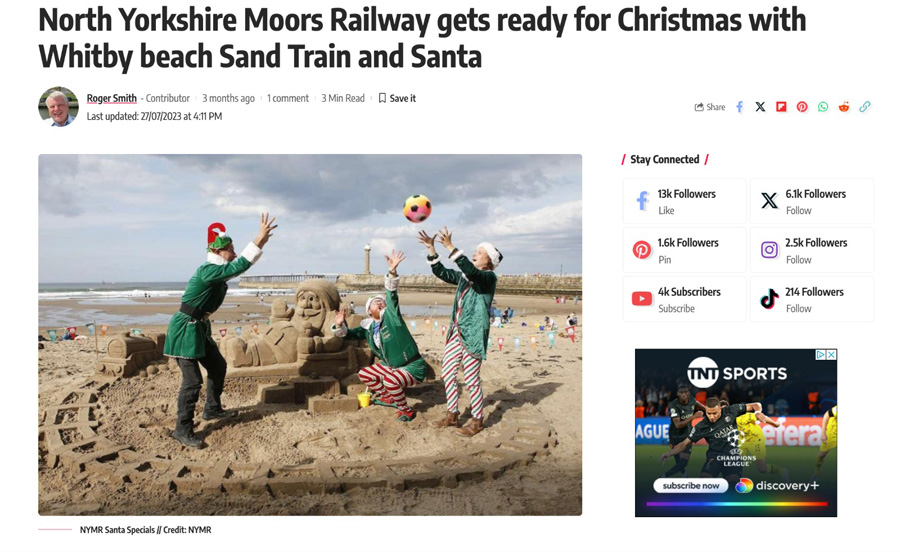The width and height of the screenshot is (900, 552).
Task: Subscribe to YouTube channel with 4k Subscribers
Action: [685, 299]
